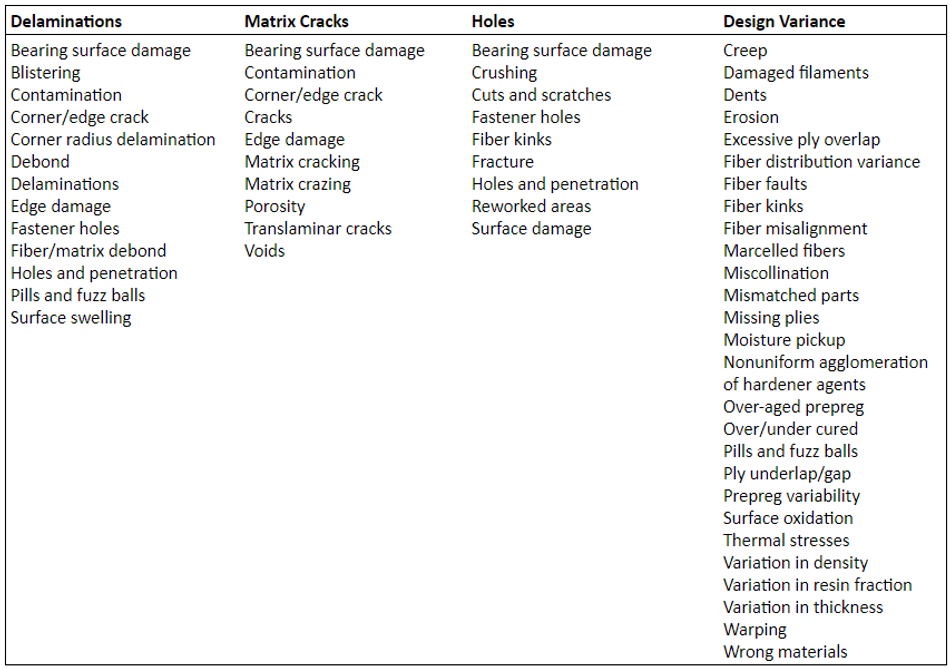Click the Crushing entry
The image size is (950, 668).
pos(504,73)
